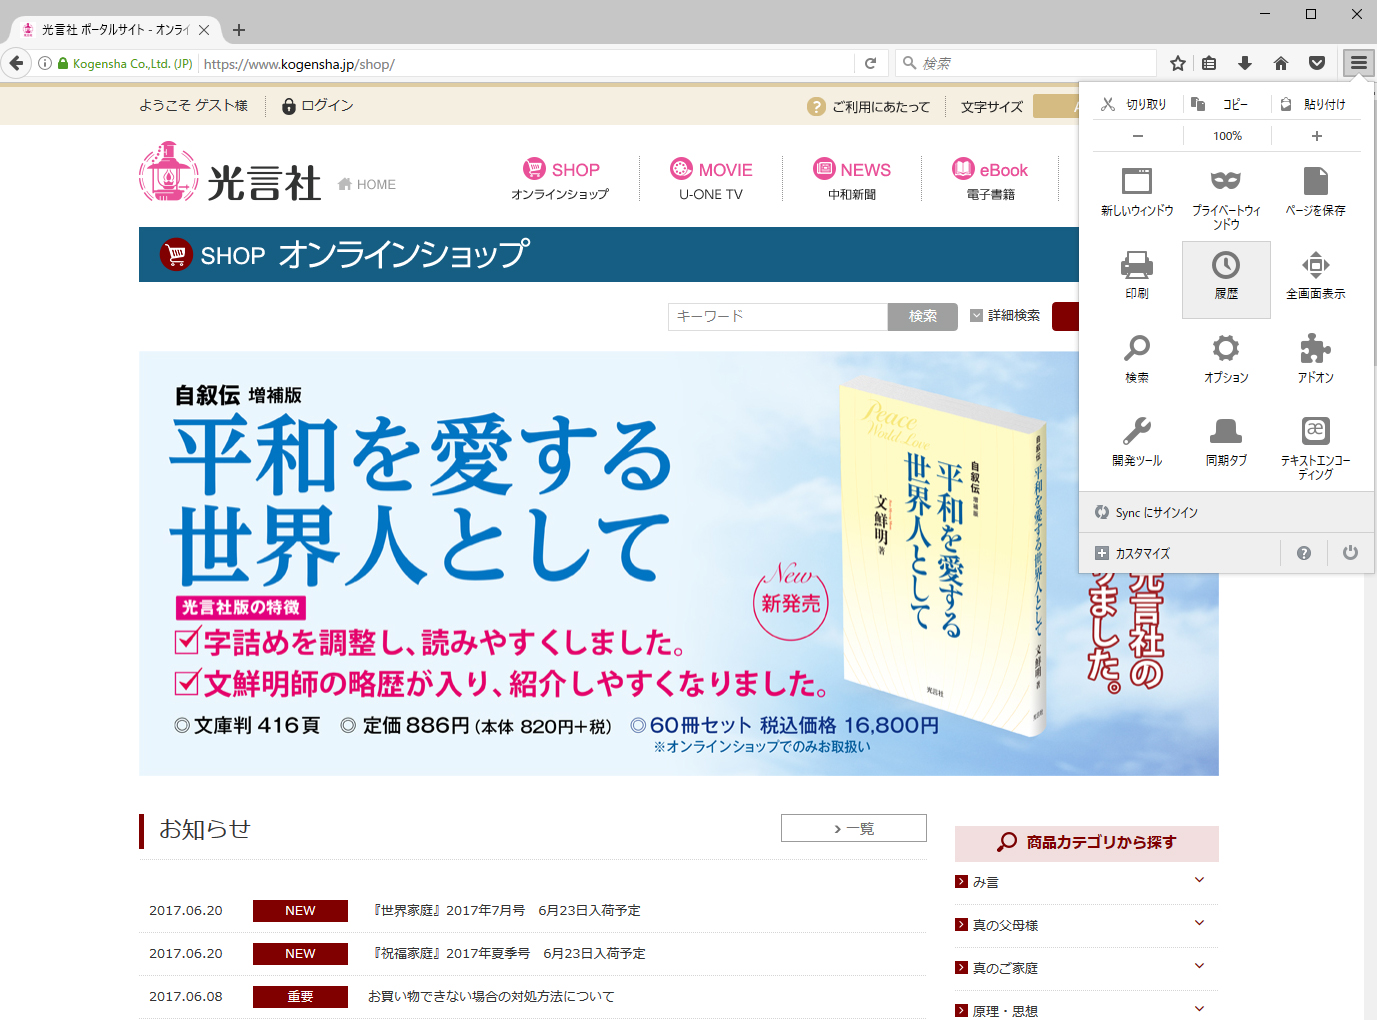Click the site identity info icon

coord(45,63)
